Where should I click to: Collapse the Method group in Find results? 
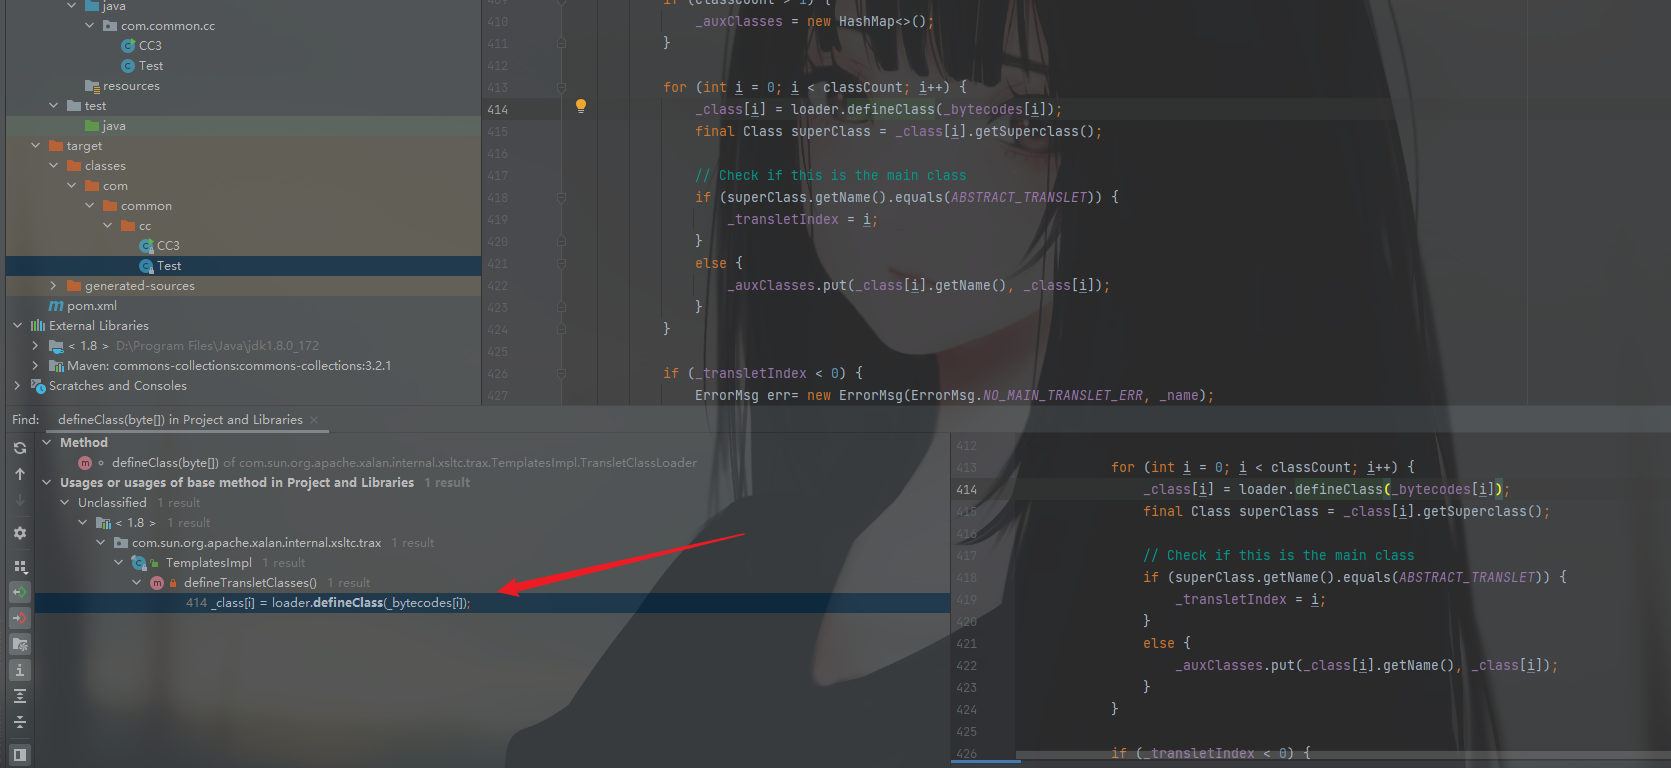tap(47, 443)
